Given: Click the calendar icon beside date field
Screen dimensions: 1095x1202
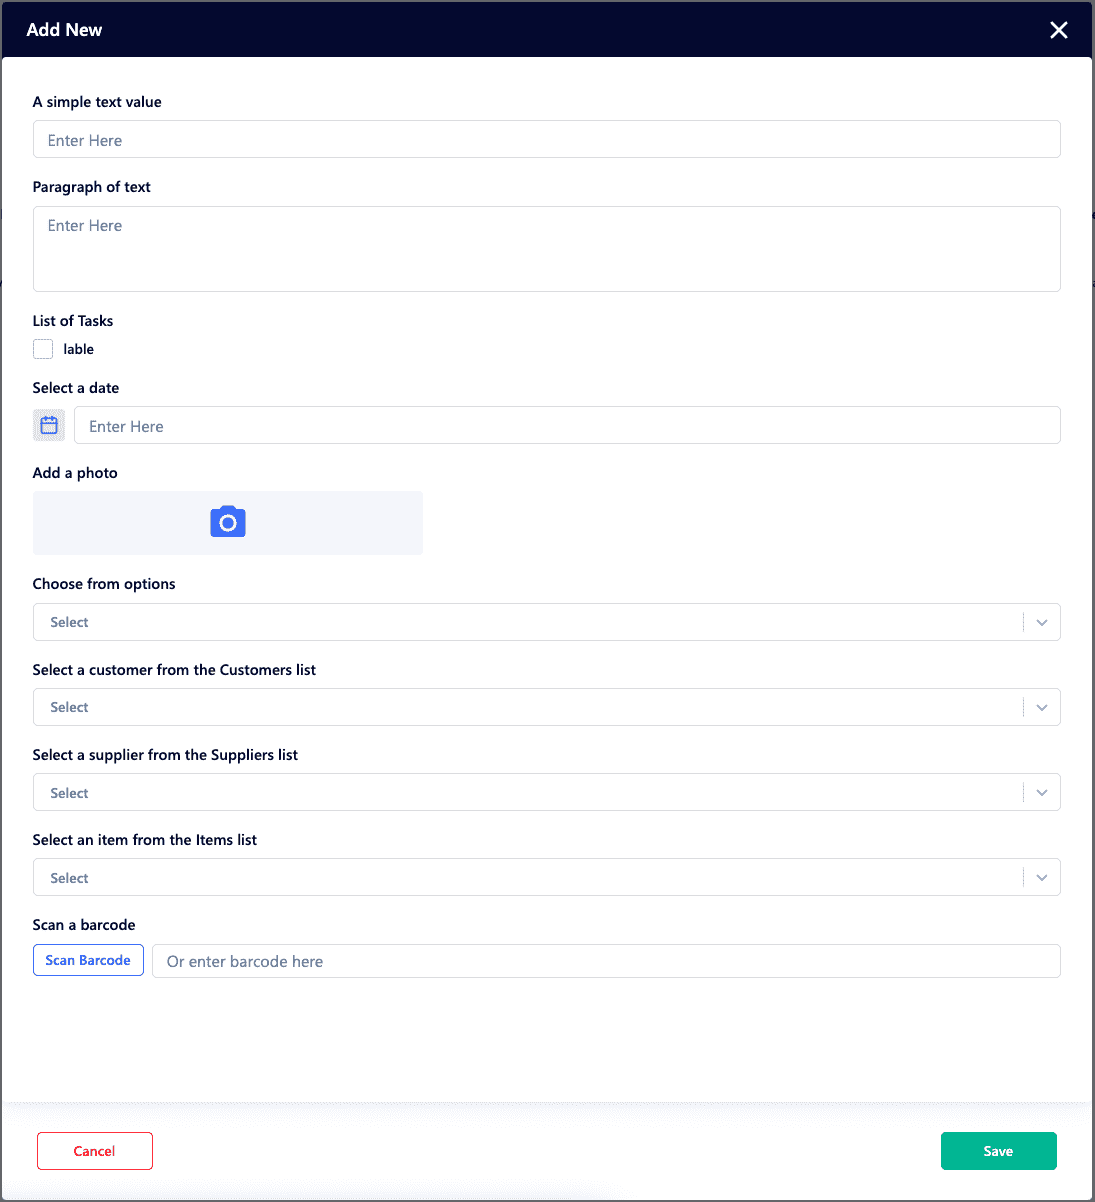Looking at the screenshot, I should pos(49,425).
